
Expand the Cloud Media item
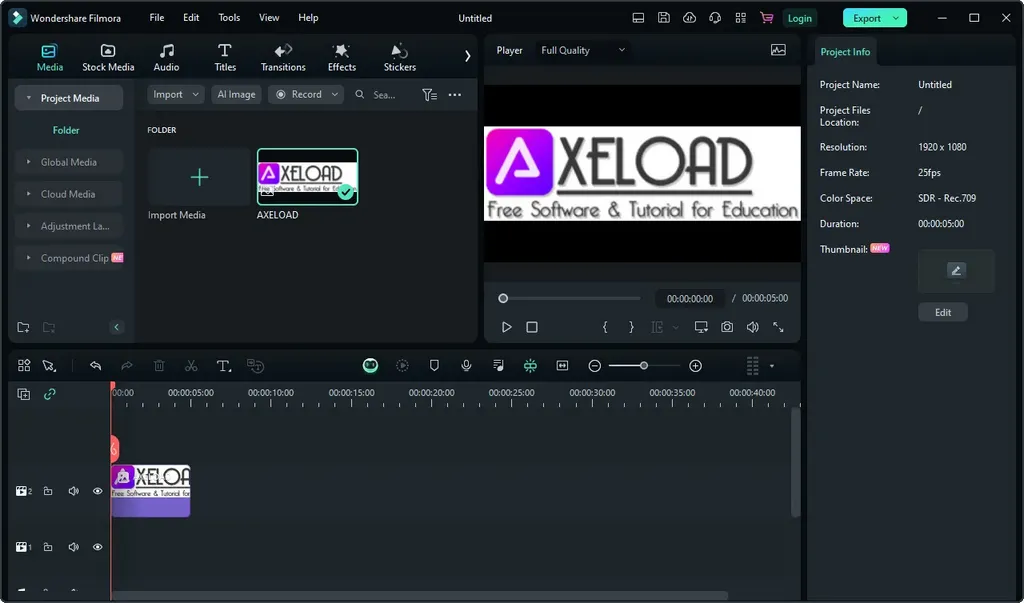click(29, 194)
